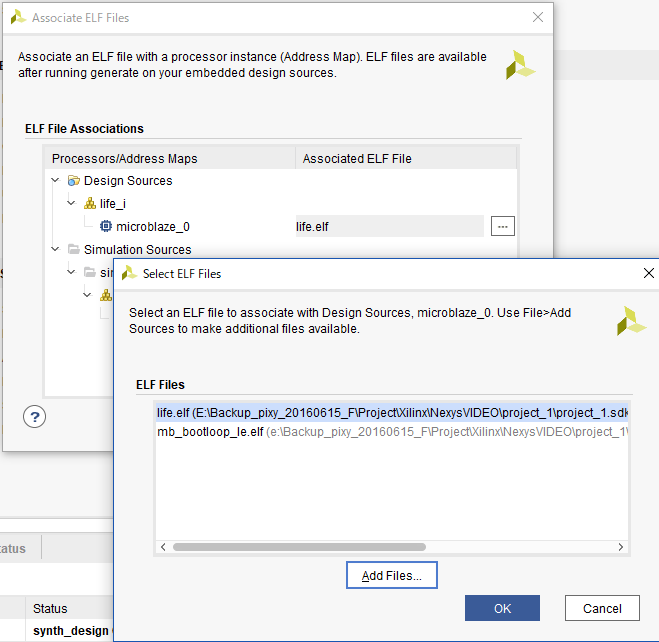Collapse the sim folder node under Simulation Sources
The image size is (659, 642).
click(71, 272)
